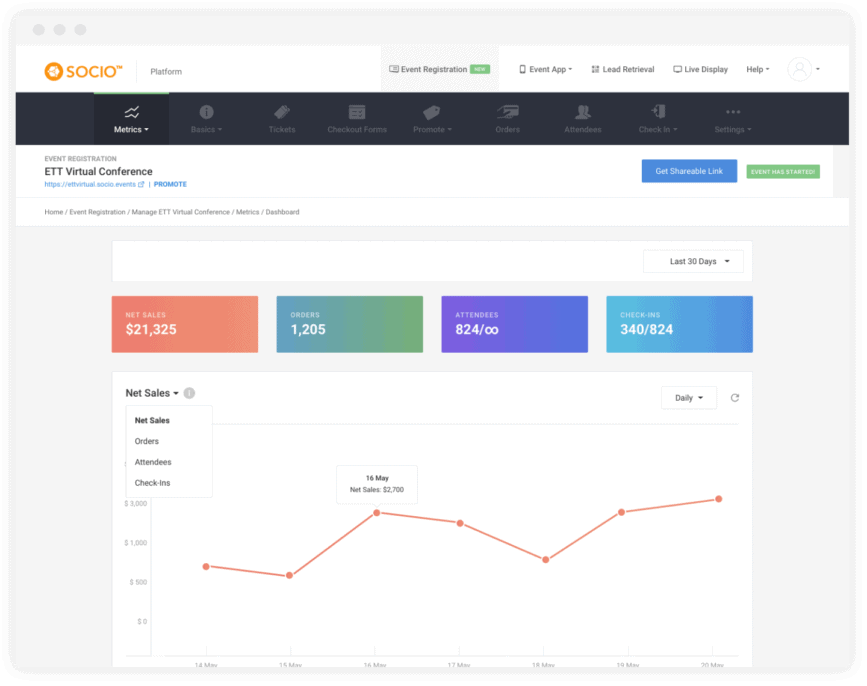The width and height of the screenshot is (867, 686).
Task: Click the 16 May Net Sales tooltip
Action: 377,484
